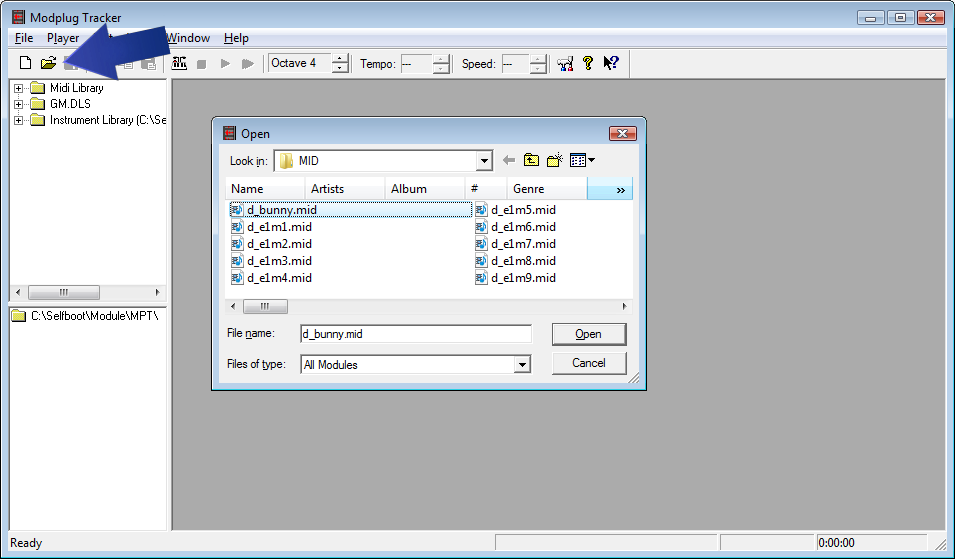Viewport: 955px width, 559px height.
Task: Decrease the octave with the down stepper
Action: [x=340, y=68]
